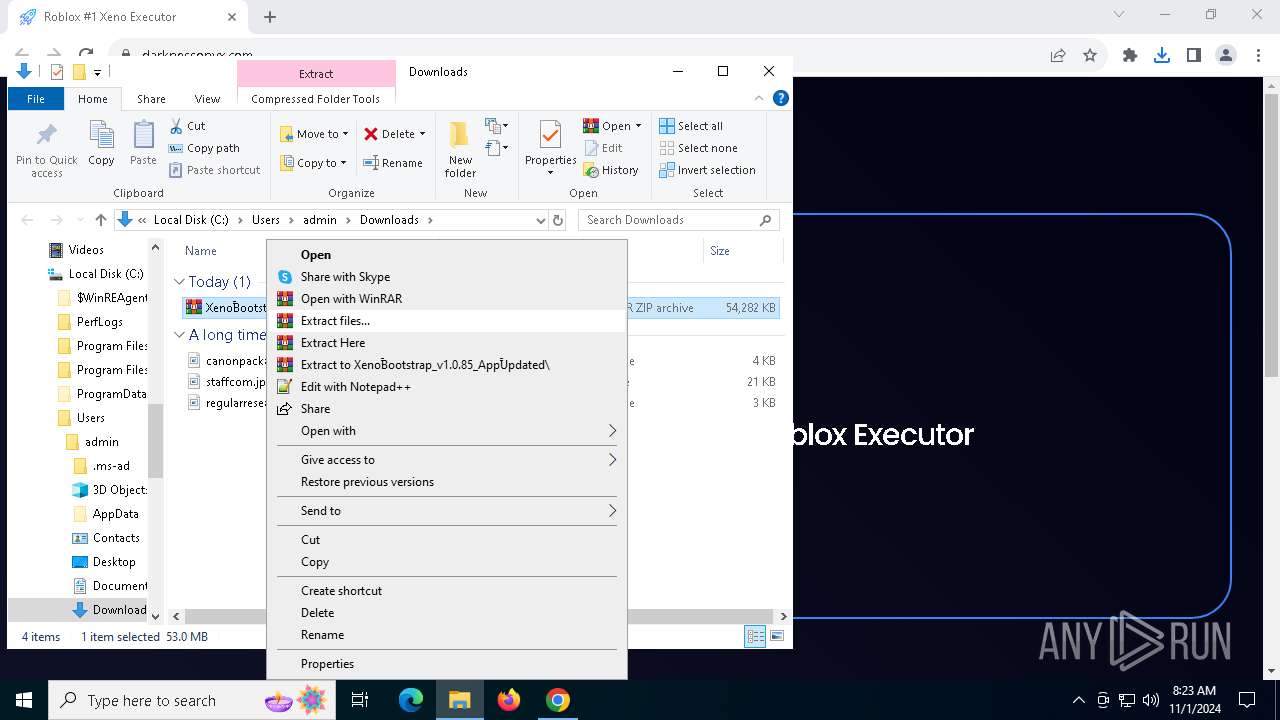The width and height of the screenshot is (1280, 720).
Task: Switch to the Share ribbon tab
Action: [151, 99]
